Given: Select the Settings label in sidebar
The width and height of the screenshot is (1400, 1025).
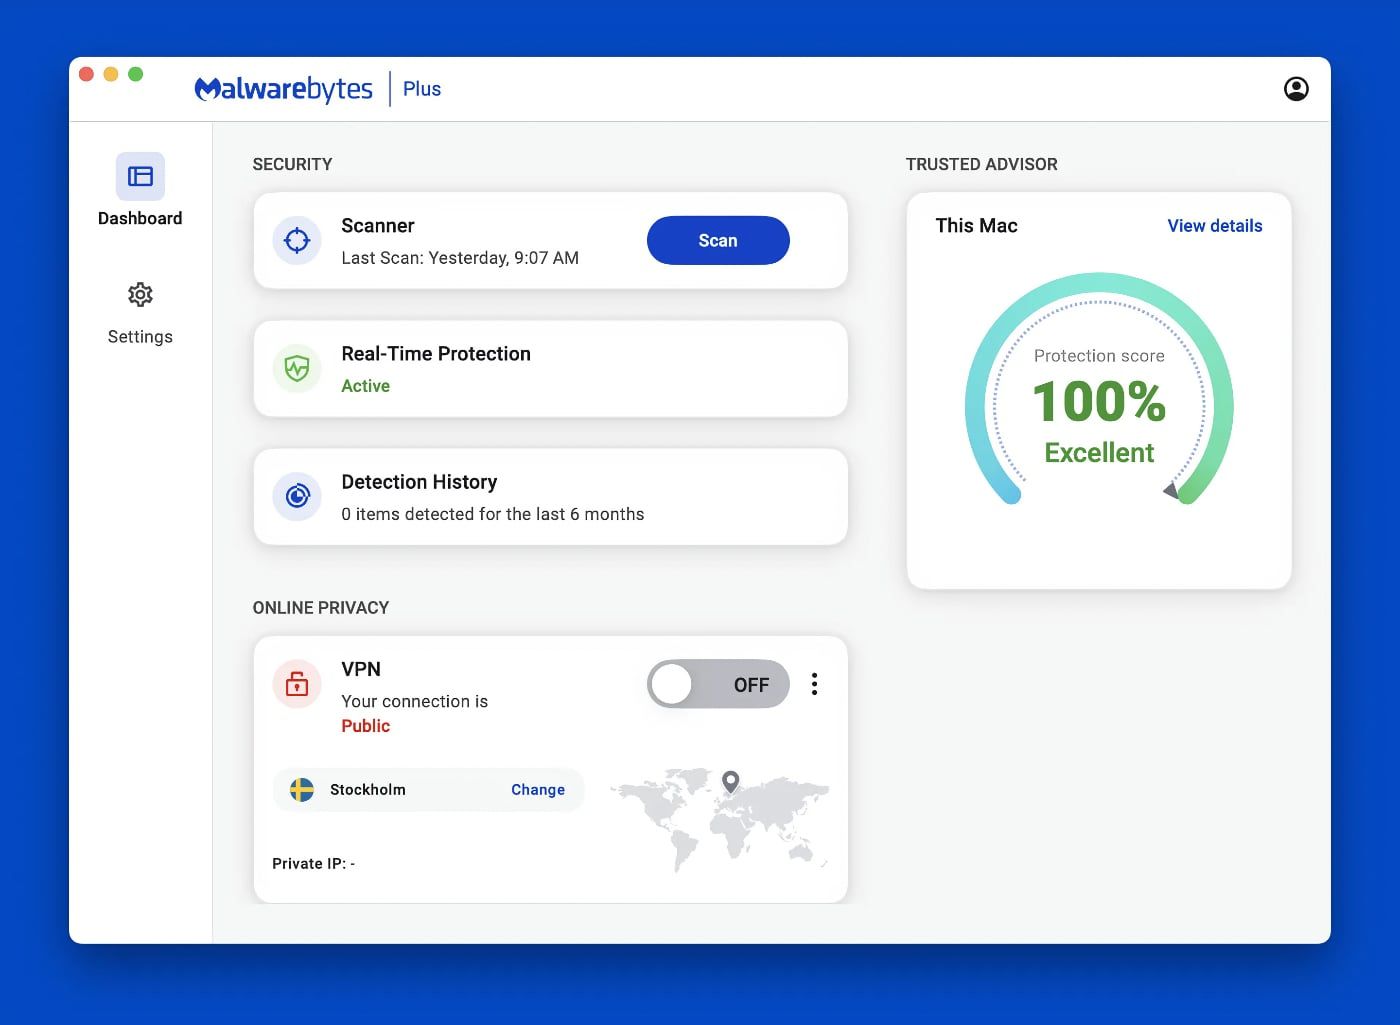Looking at the screenshot, I should [x=140, y=337].
